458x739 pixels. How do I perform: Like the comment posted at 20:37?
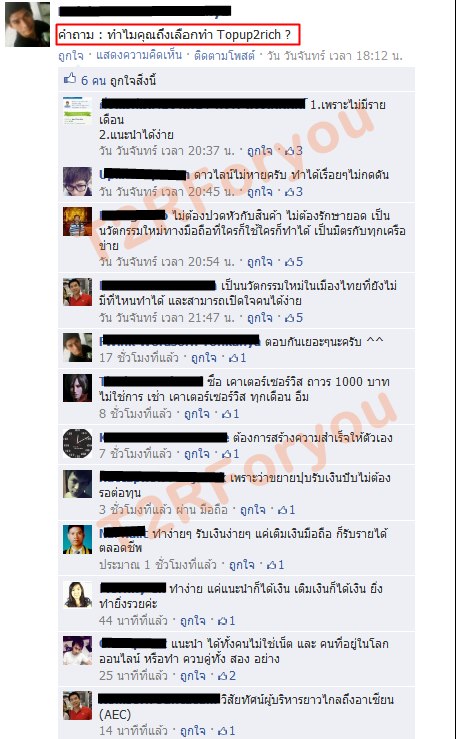260,151
